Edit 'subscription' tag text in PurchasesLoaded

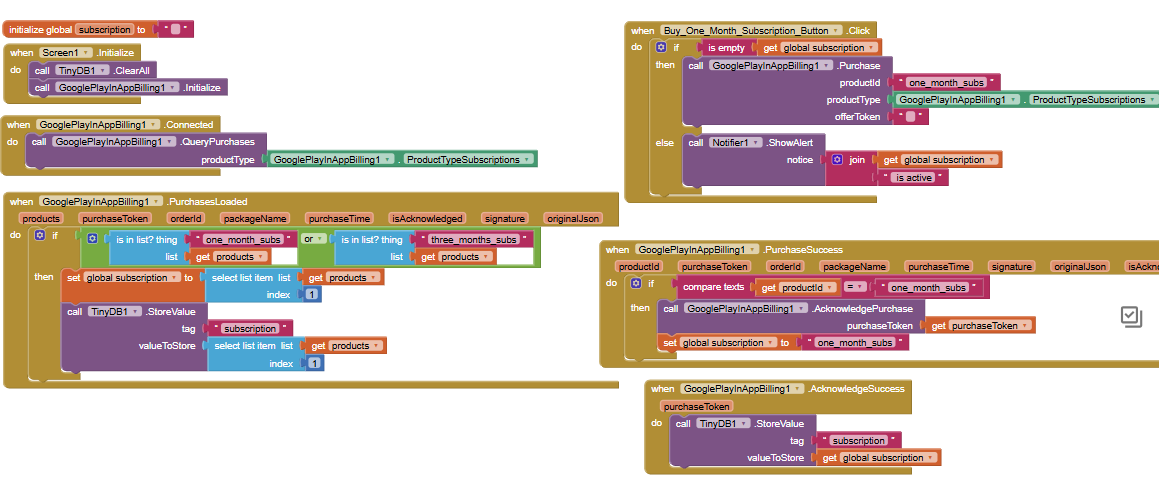pos(251,329)
